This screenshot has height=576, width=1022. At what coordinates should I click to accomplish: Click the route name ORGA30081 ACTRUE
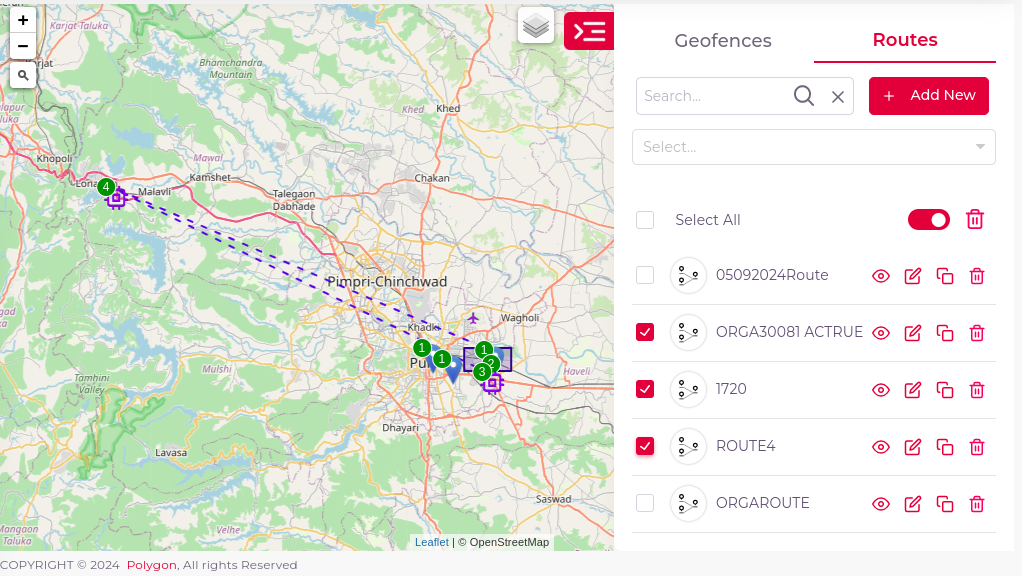(x=789, y=332)
